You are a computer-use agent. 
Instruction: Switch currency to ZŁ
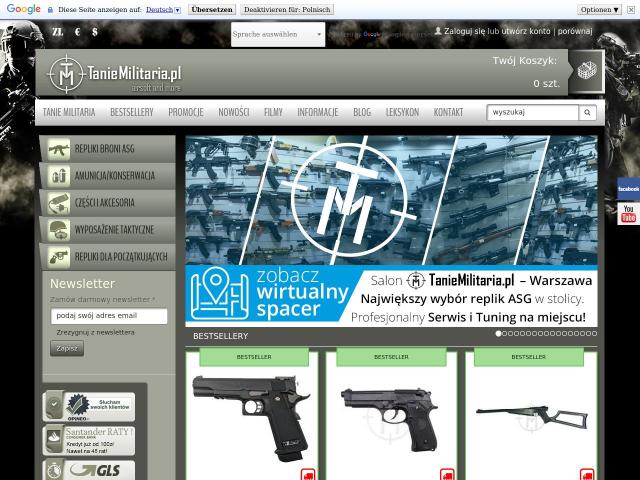[58, 32]
